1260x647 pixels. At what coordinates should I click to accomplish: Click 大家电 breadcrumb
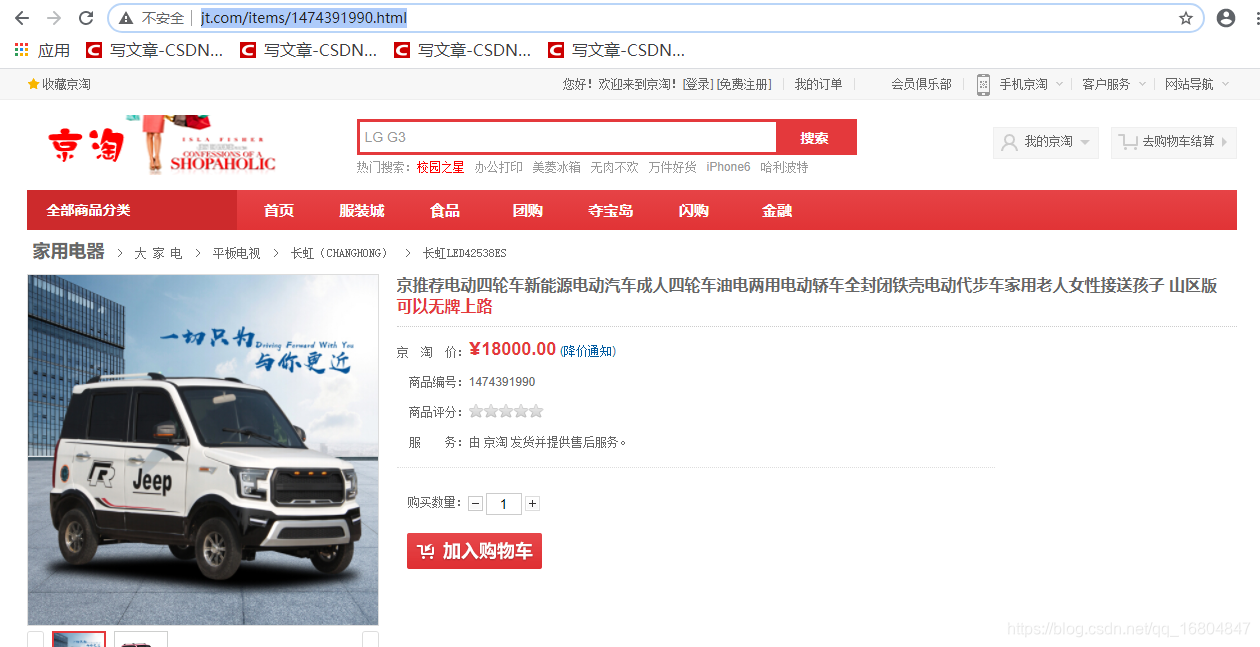[x=159, y=253]
